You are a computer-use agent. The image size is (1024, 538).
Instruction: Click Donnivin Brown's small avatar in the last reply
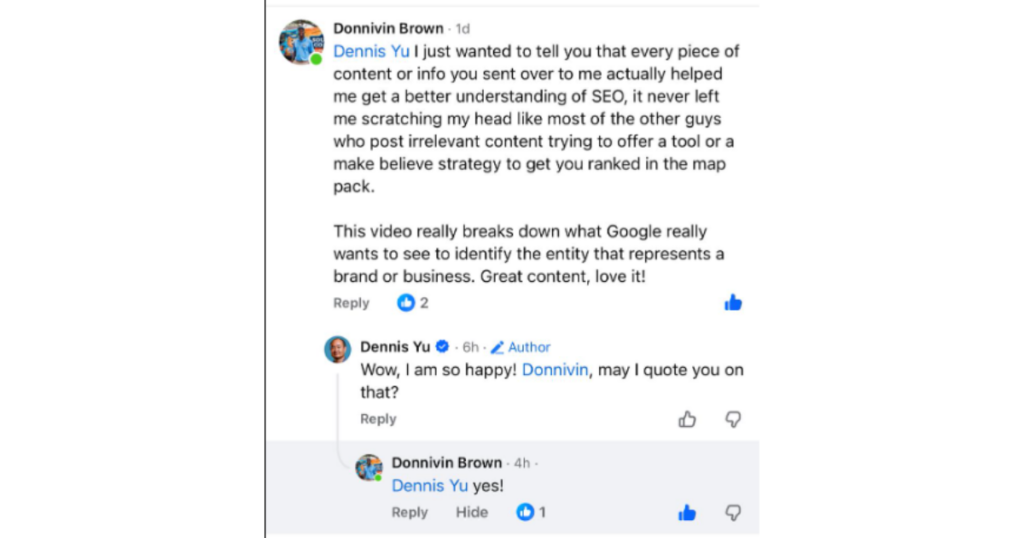(369, 466)
